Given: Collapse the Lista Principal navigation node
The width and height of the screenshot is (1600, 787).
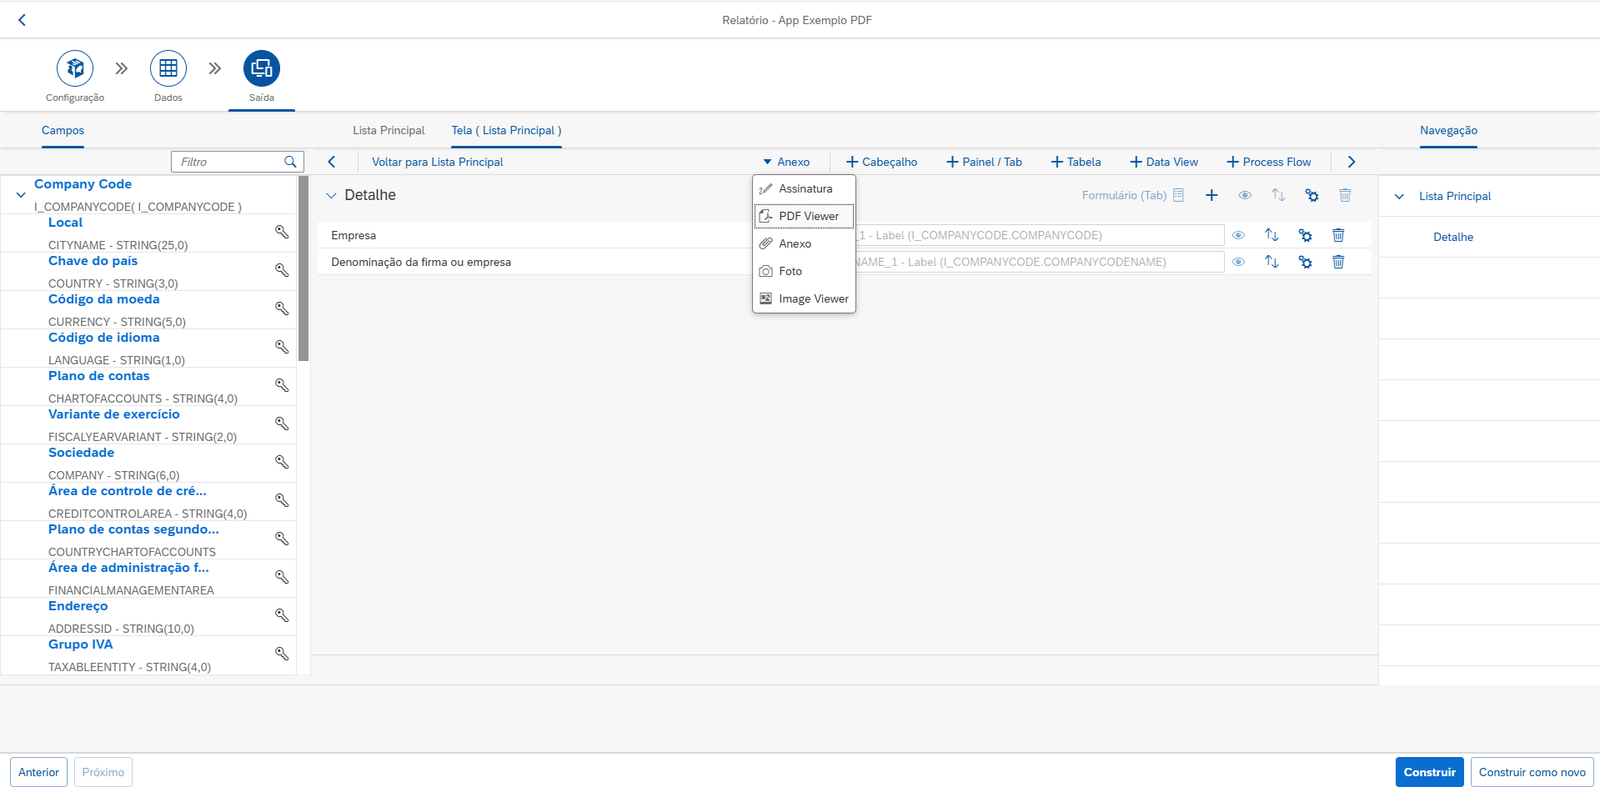Looking at the screenshot, I should click(x=1399, y=196).
